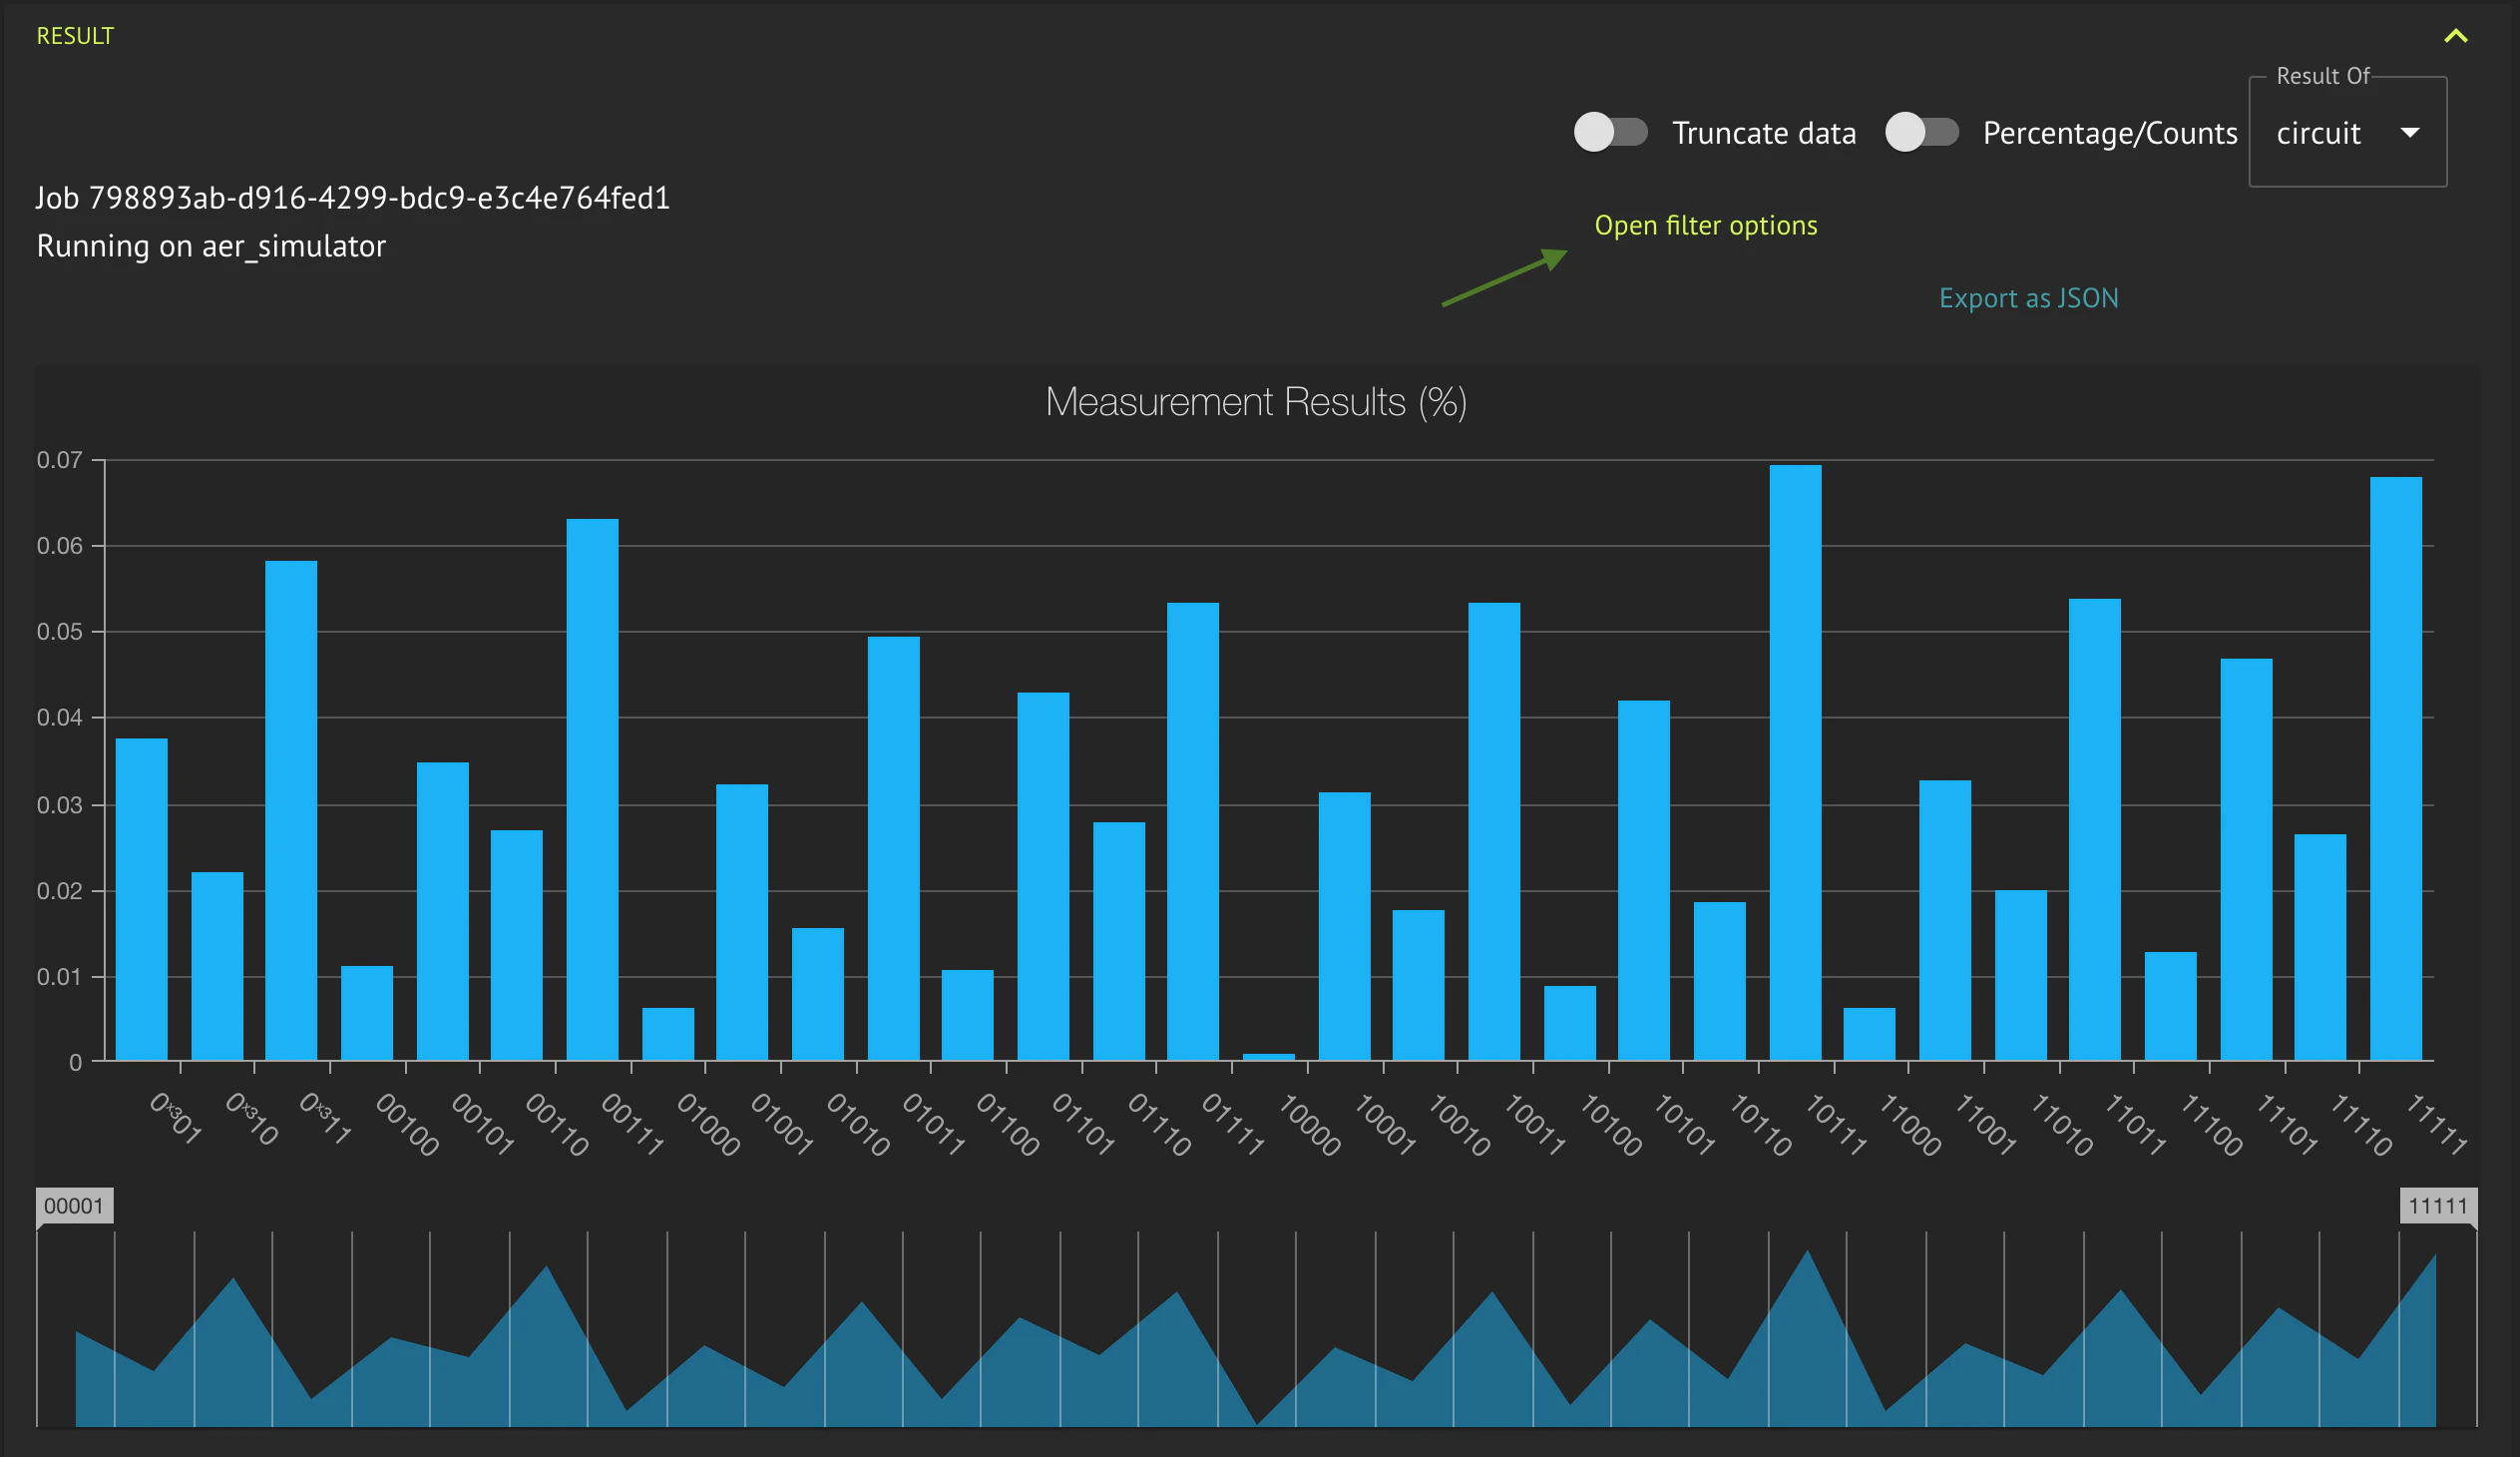The image size is (2520, 1457).
Task: Click the bar for state 00111
Action: click(x=592, y=790)
